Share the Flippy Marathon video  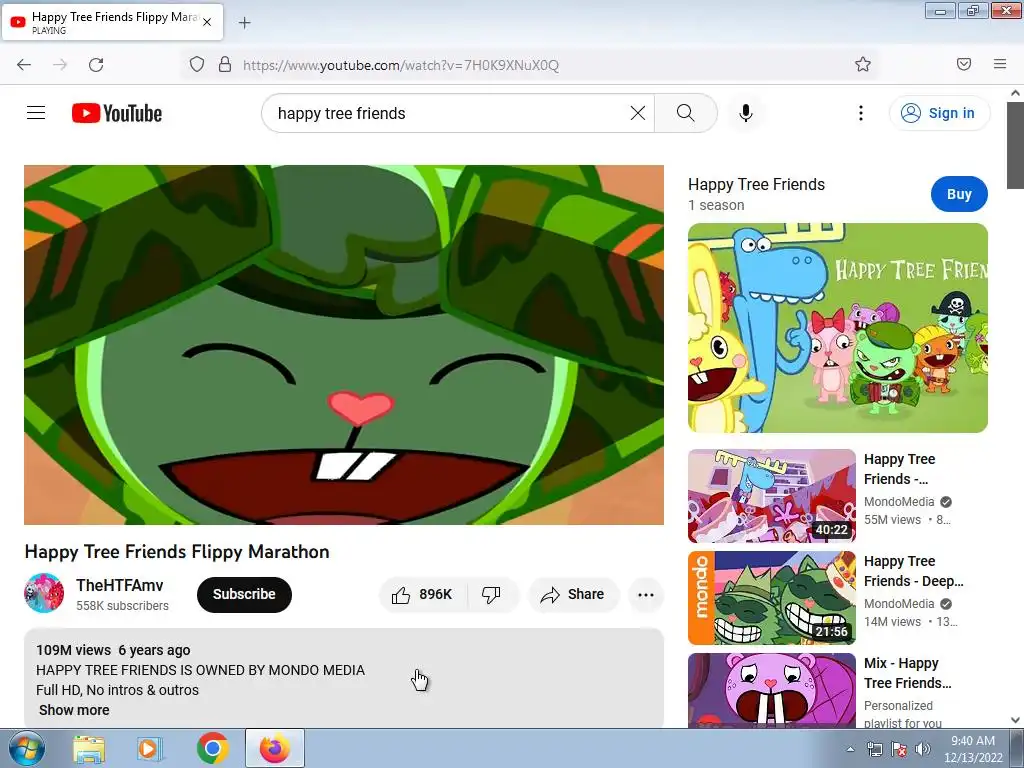[573, 594]
